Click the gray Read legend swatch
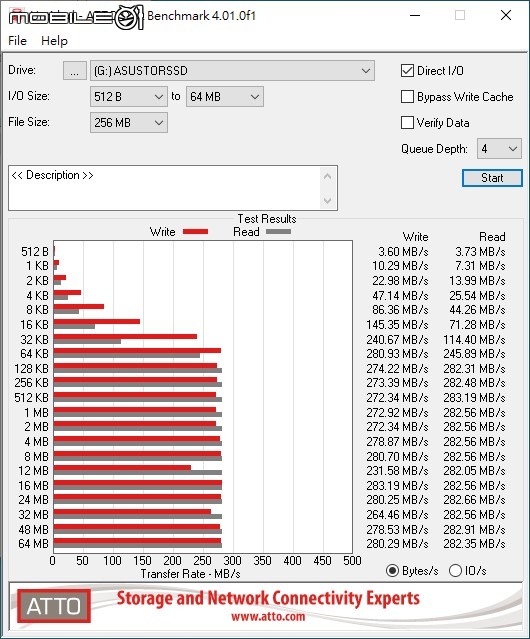Image resolution: width=530 pixels, height=639 pixels. (x=278, y=231)
